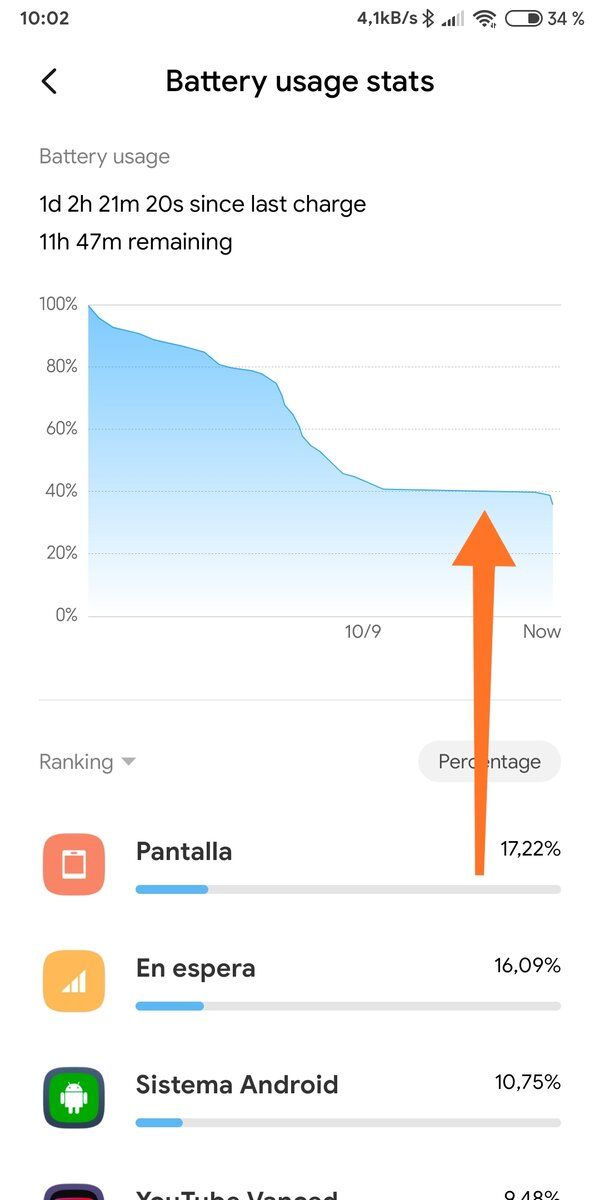Click the Pantalla usage progress bar
Screen dimensions: 600x1200
coord(348,889)
